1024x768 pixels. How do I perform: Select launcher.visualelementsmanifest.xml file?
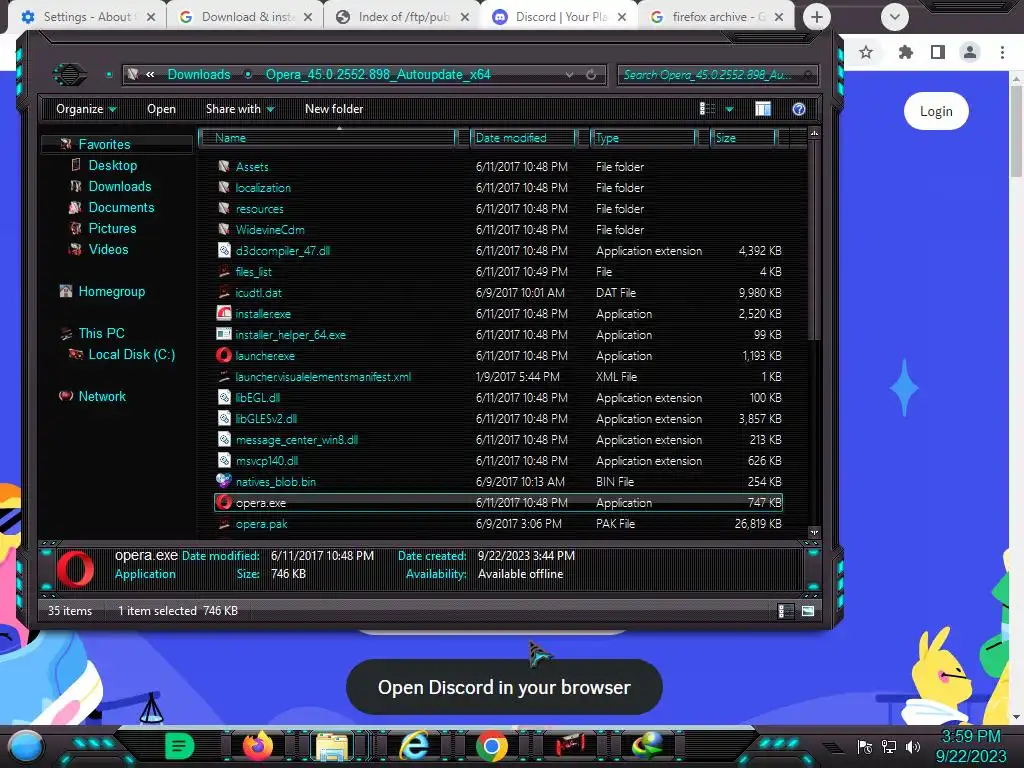(x=323, y=376)
